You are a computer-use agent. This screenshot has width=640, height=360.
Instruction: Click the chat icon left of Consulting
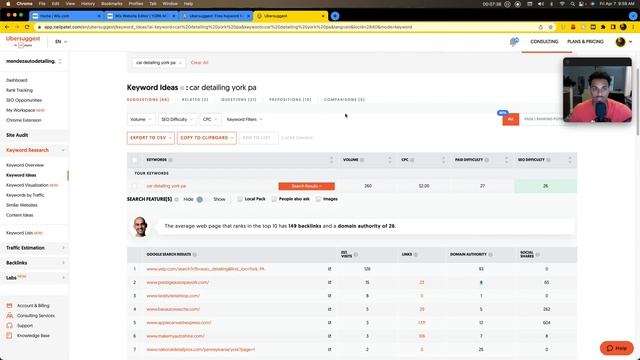514,41
